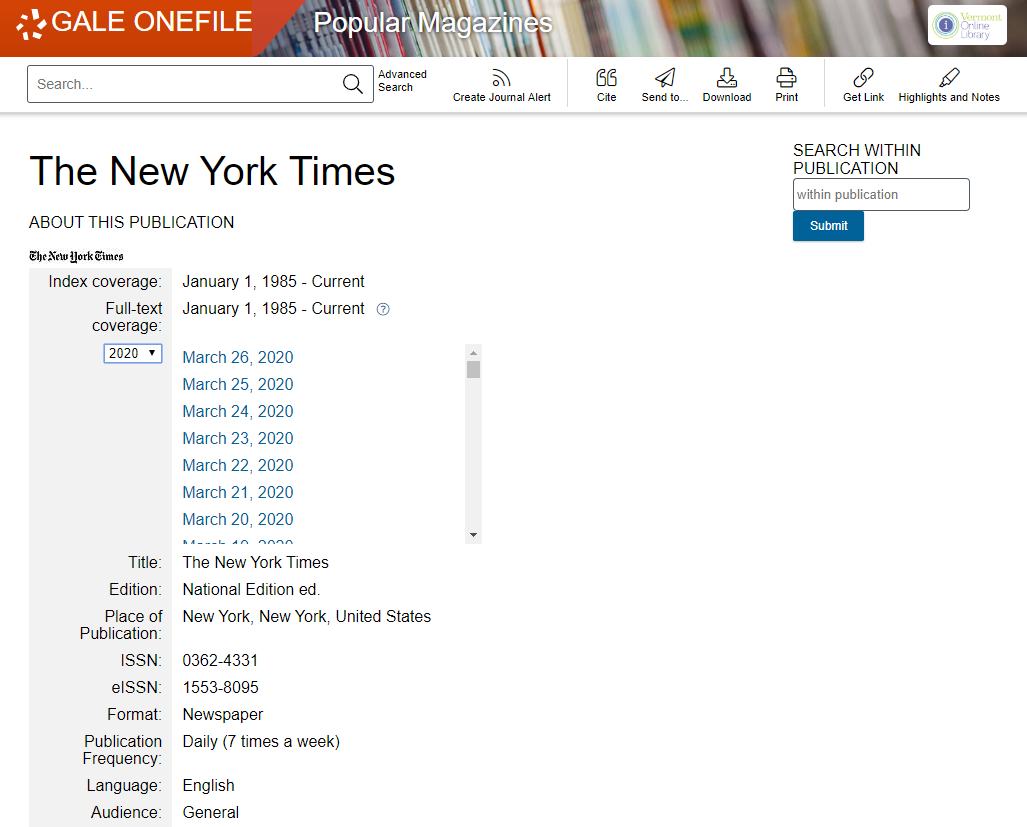This screenshot has width=1027, height=827.
Task: Print this publication page
Action: 787,86
